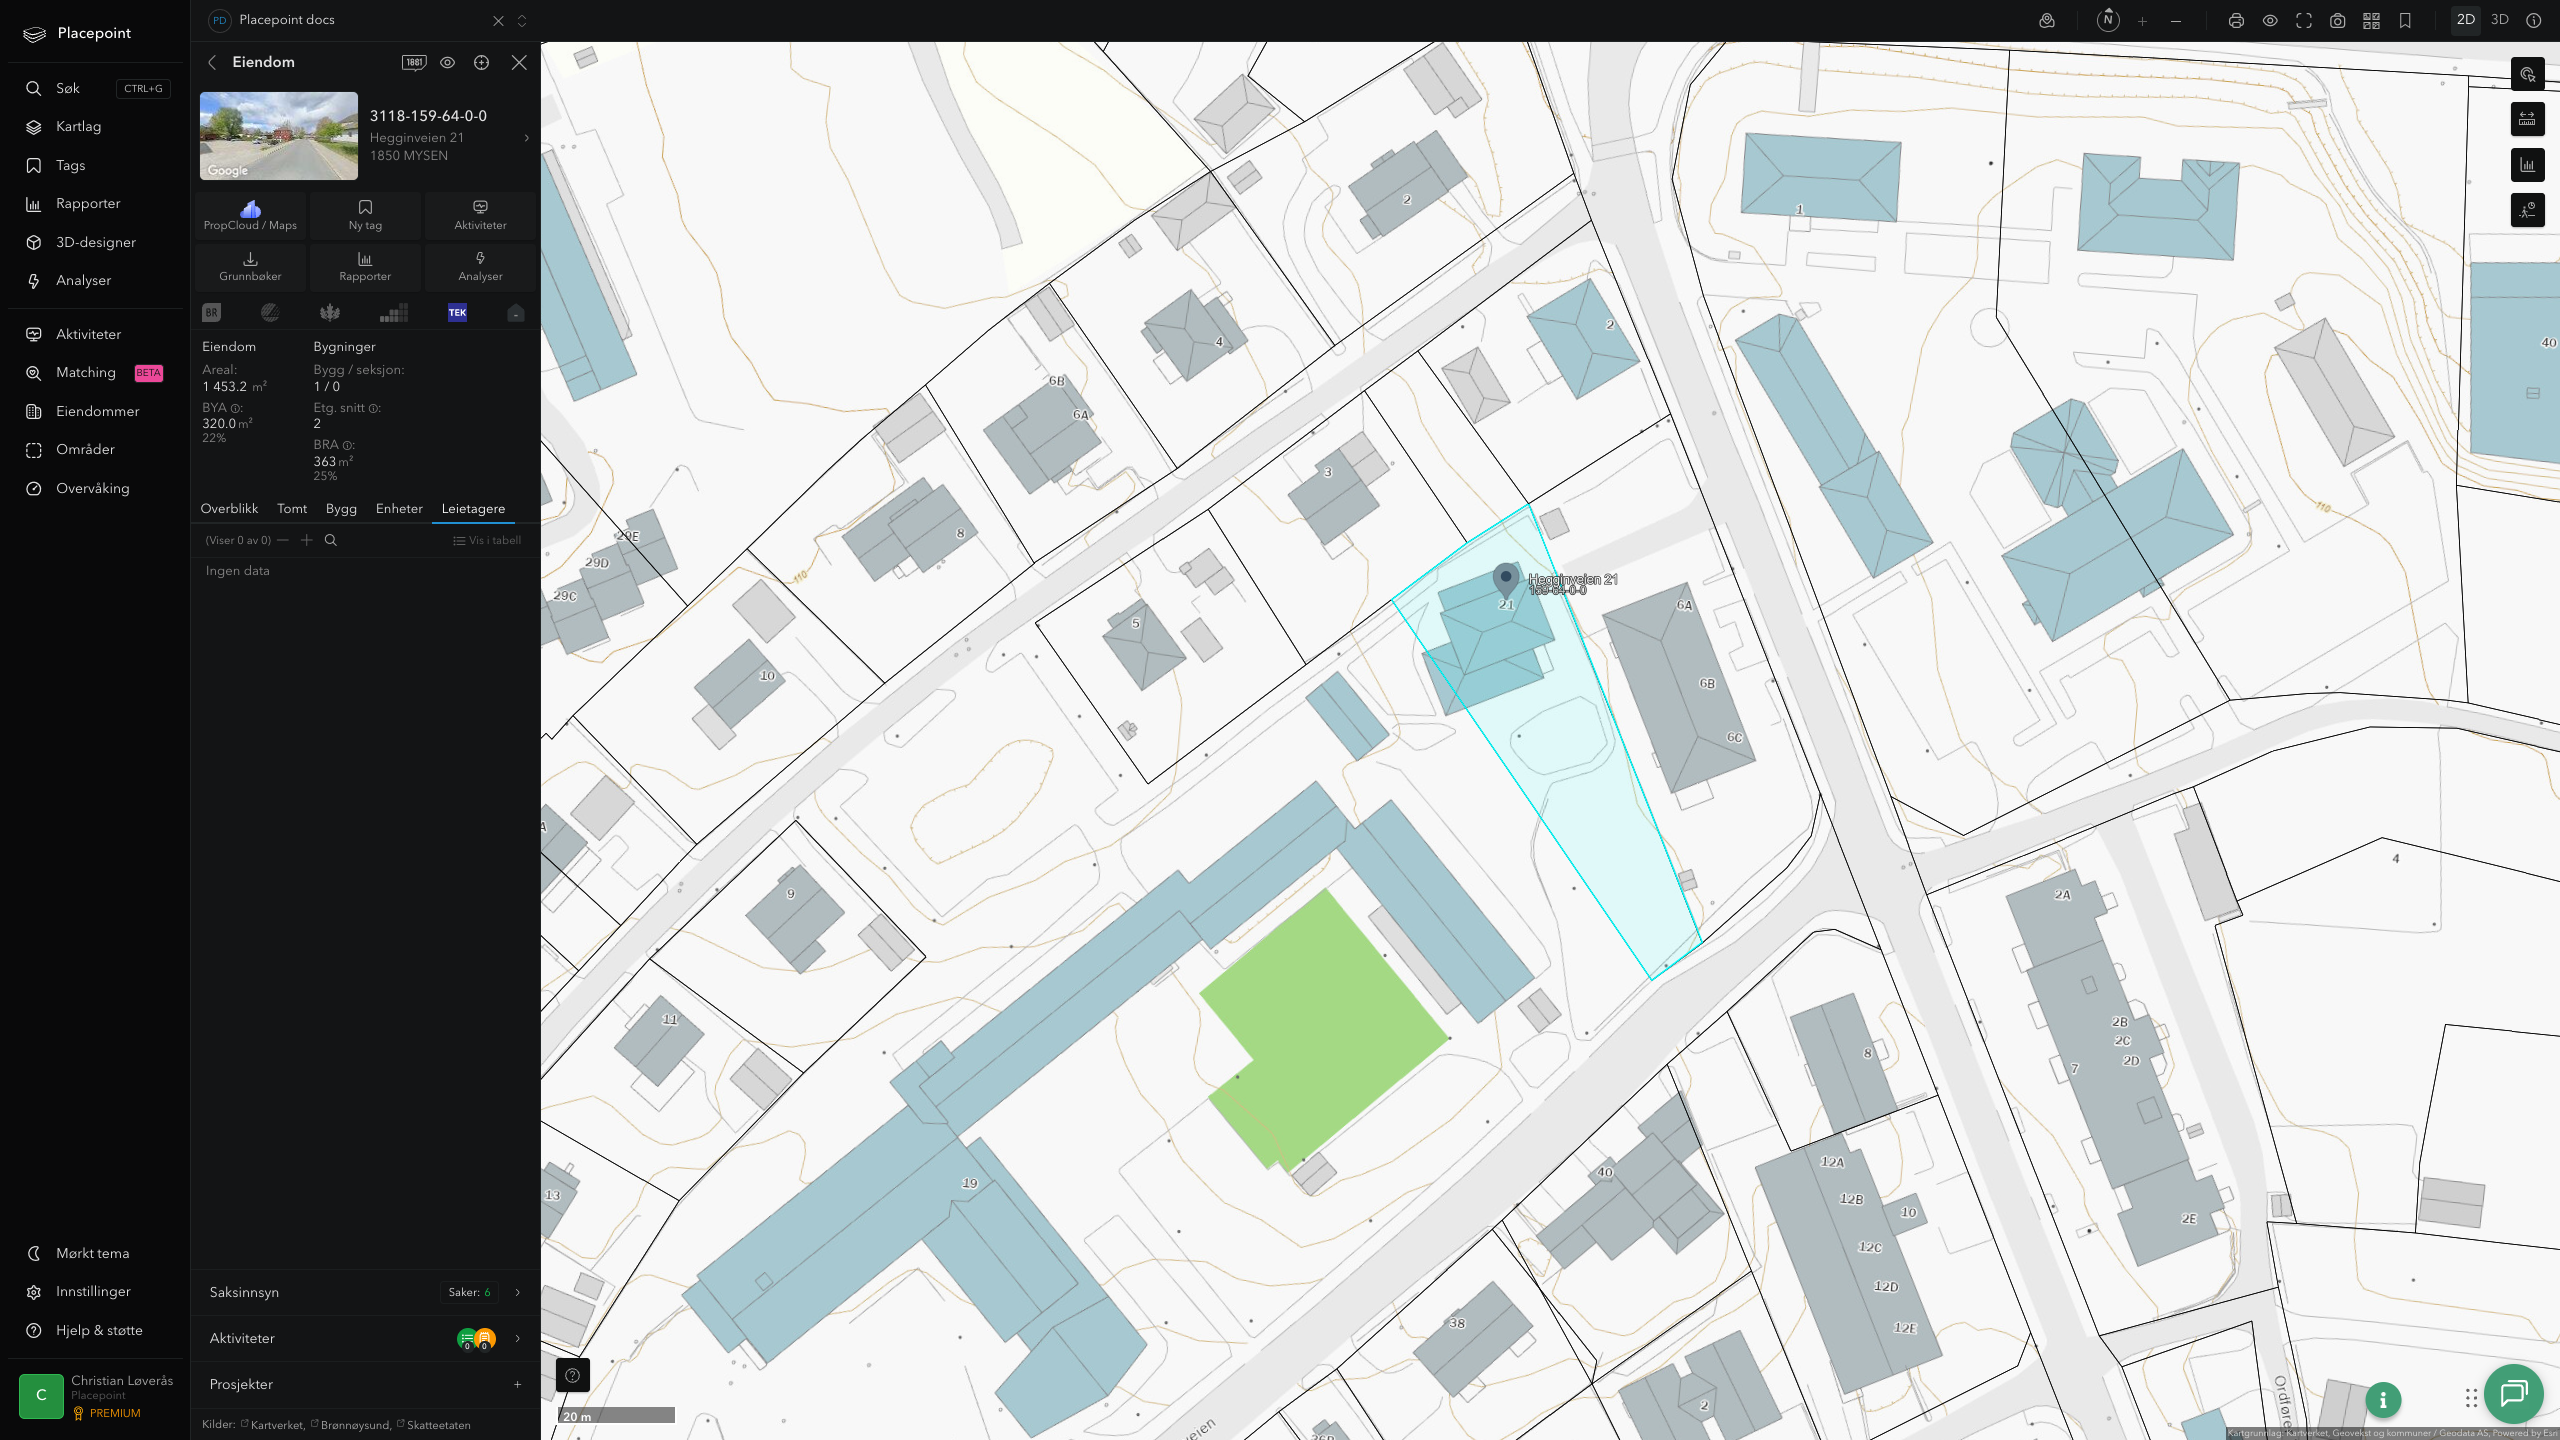Switch to the Overblikk tab
The image size is (2560, 1440).
tap(229, 509)
